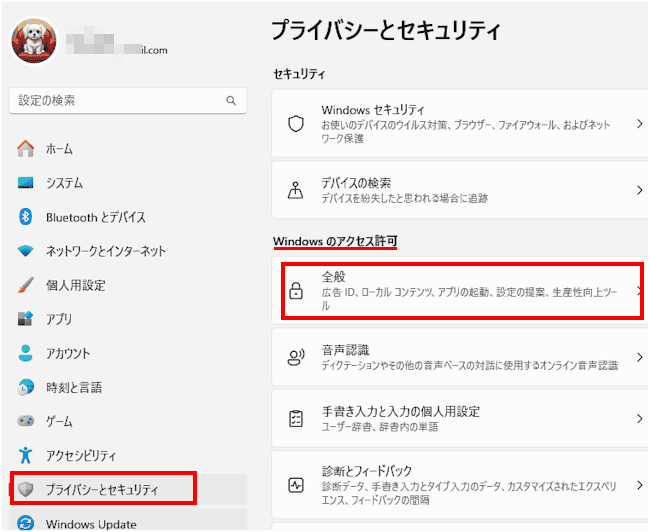Viewport: 650px width, 532px height.
Task: Open the アカウント sidebar label
Action: point(68,353)
